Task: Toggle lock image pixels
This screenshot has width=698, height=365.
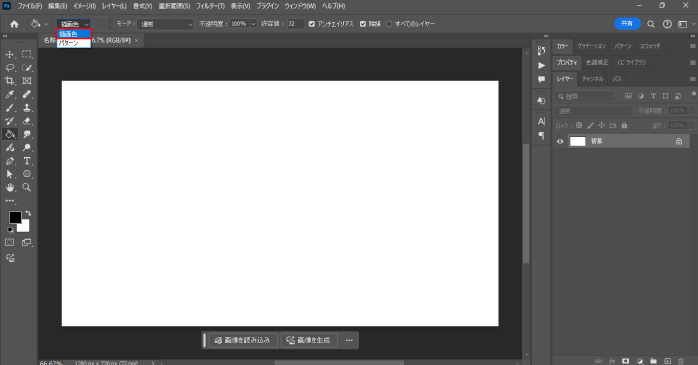Action: pos(590,126)
